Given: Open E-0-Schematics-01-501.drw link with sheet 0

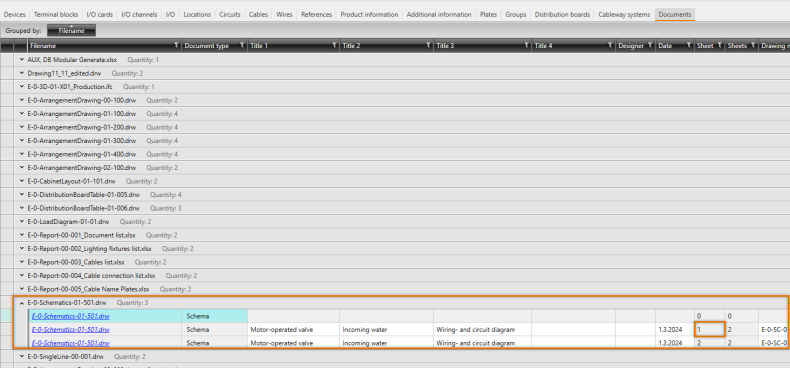Looking at the screenshot, I should (71, 316).
